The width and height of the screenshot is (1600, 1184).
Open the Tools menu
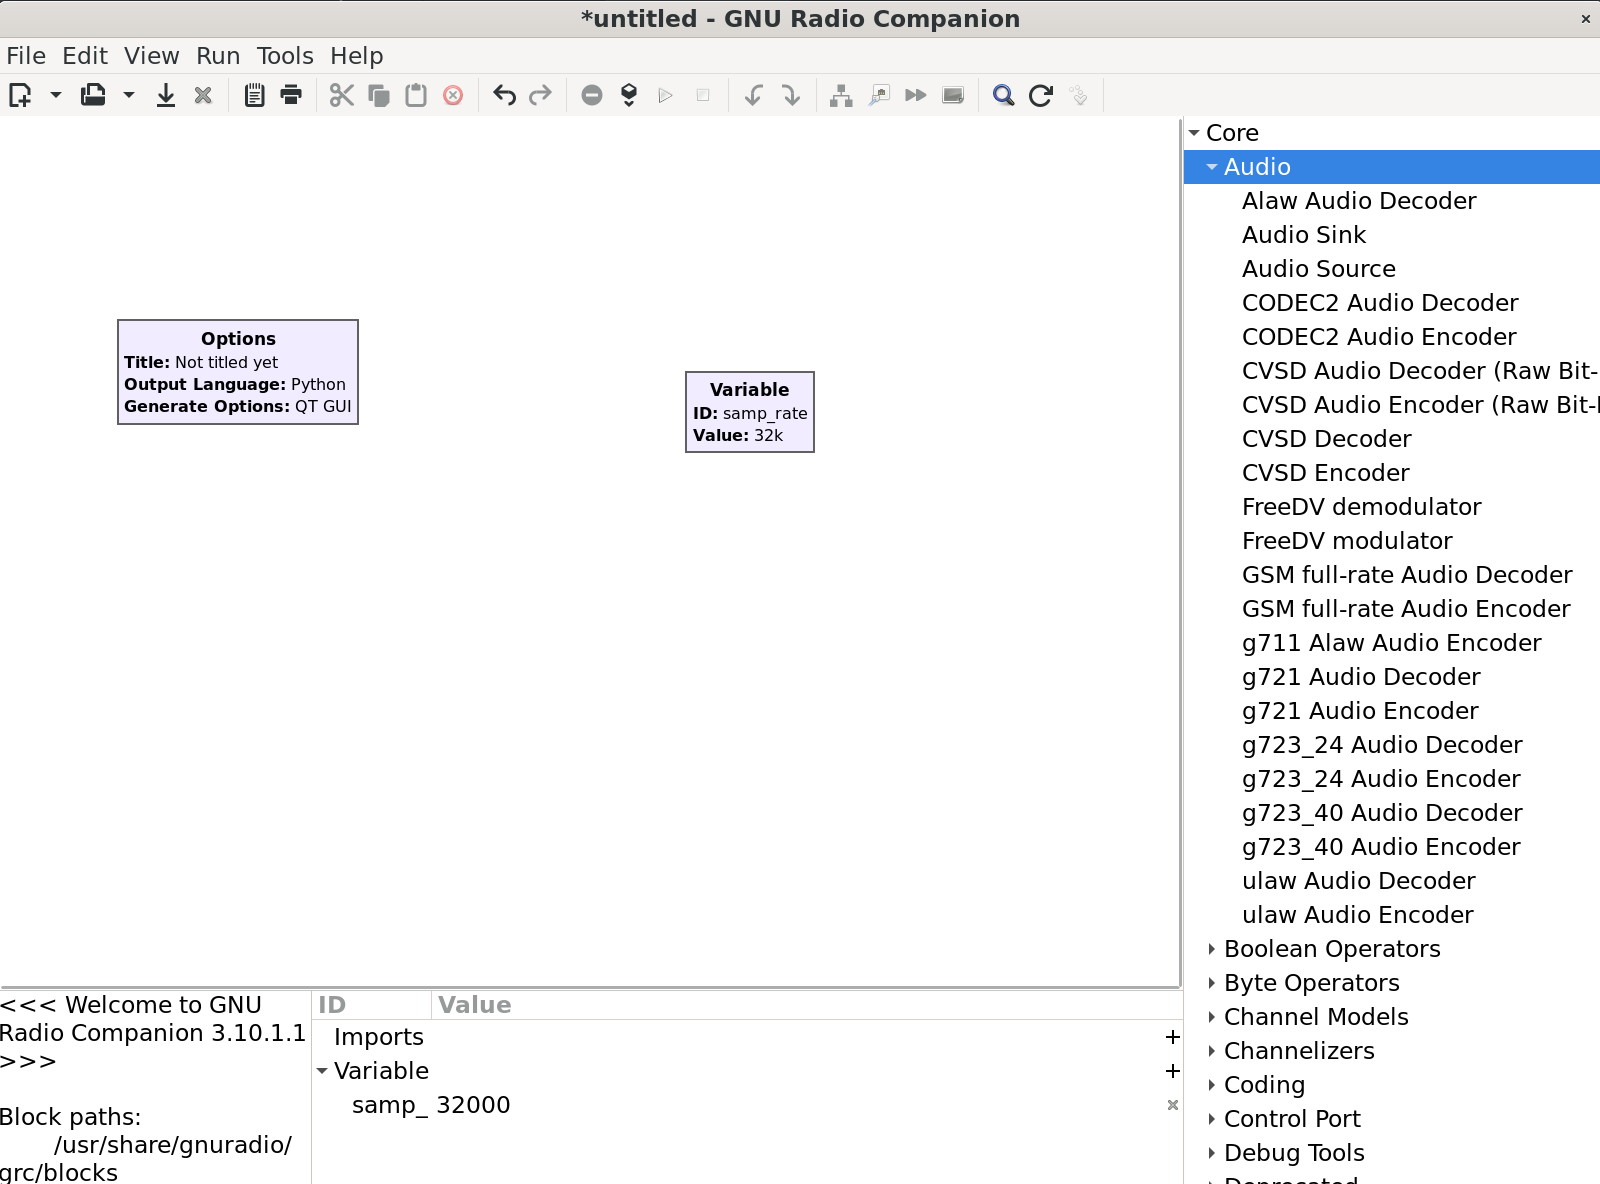coord(285,56)
